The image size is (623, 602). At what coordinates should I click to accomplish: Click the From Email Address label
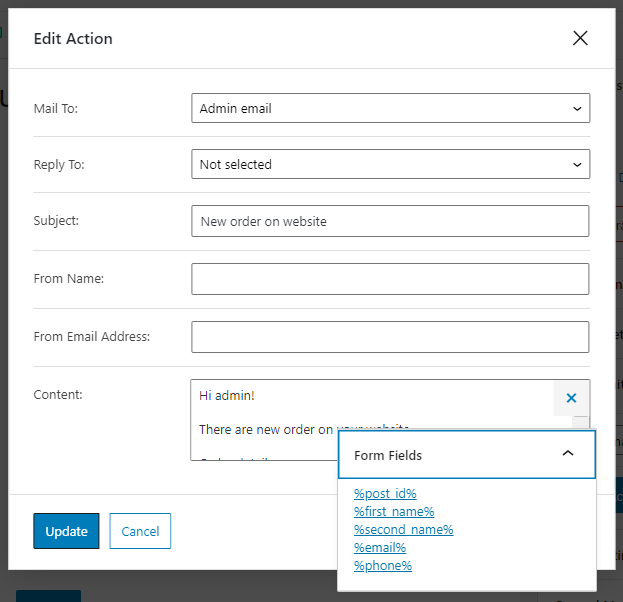click(x=92, y=337)
